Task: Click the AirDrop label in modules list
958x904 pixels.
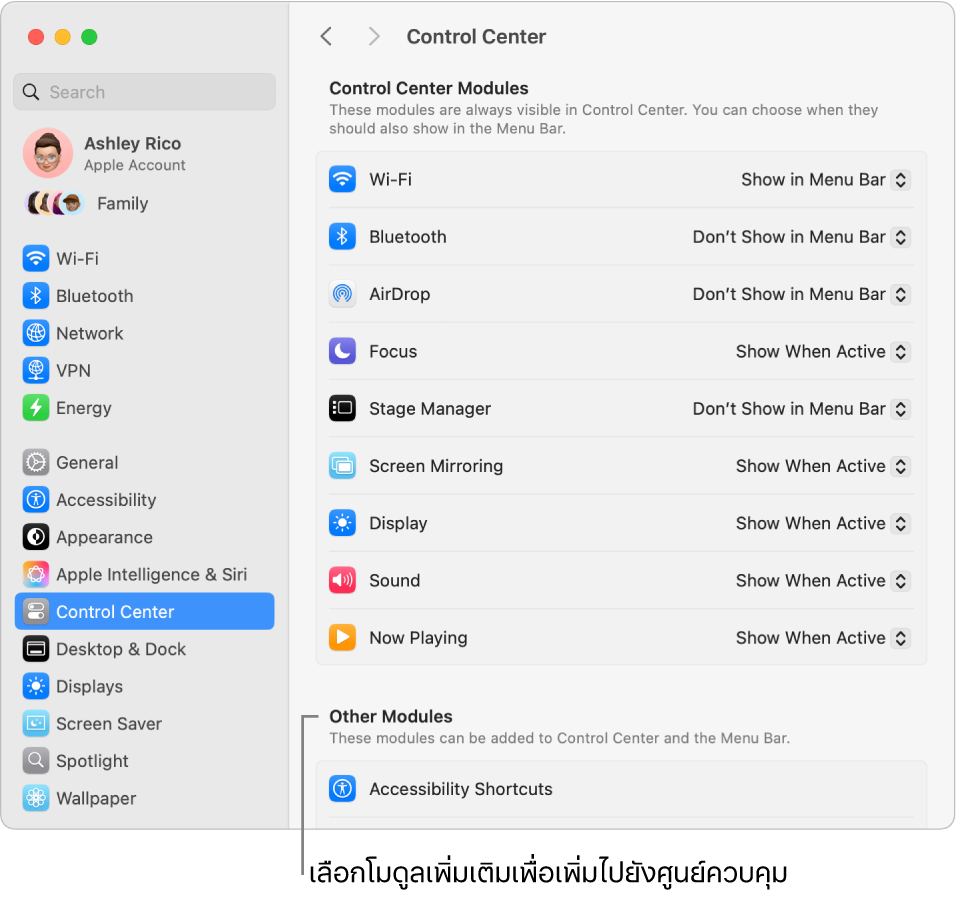Action: 400,294
